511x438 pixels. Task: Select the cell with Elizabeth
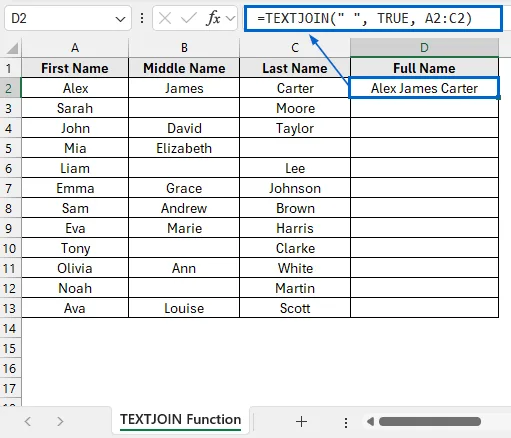coord(184,148)
